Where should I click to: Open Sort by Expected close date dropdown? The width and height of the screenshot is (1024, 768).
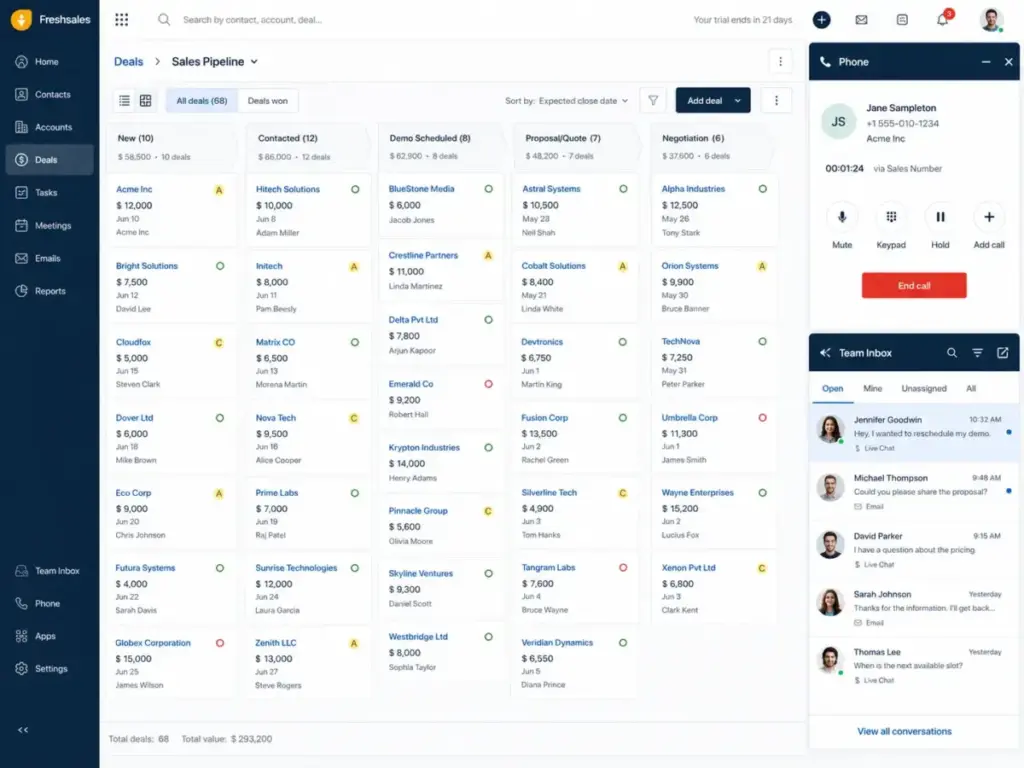click(566, 101)
